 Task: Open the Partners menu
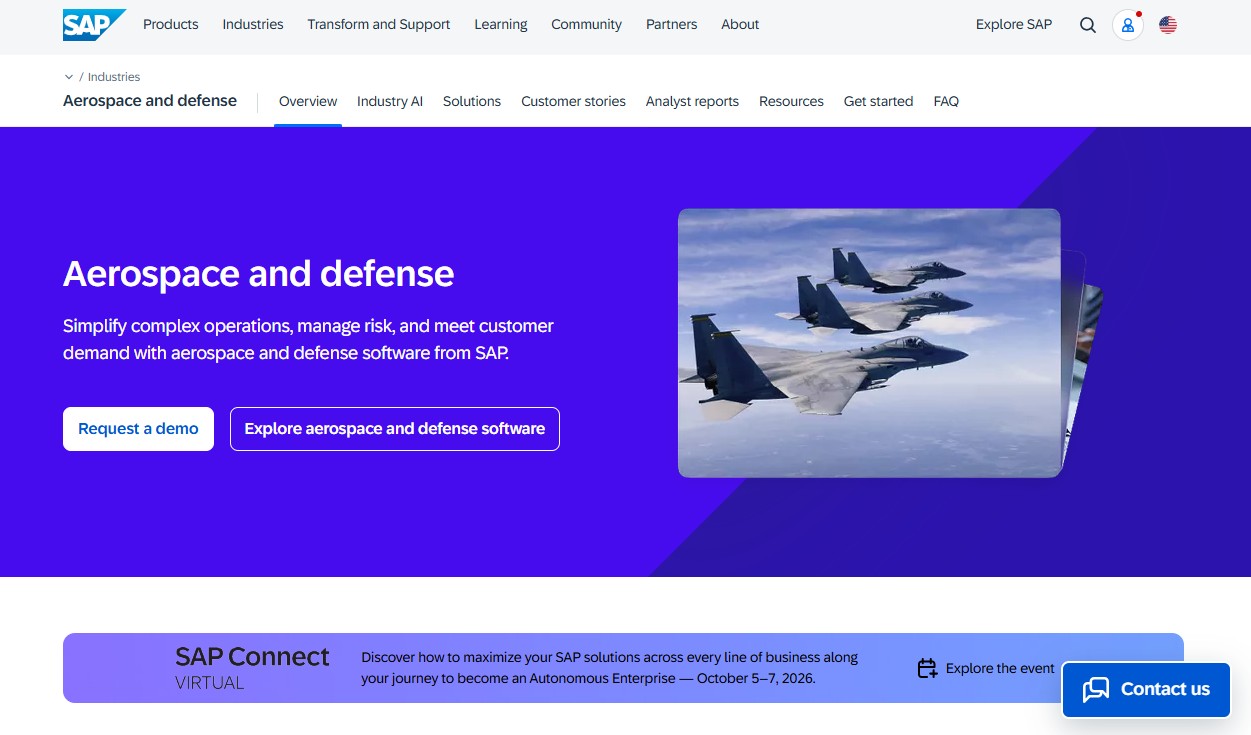tap(672, 24)
